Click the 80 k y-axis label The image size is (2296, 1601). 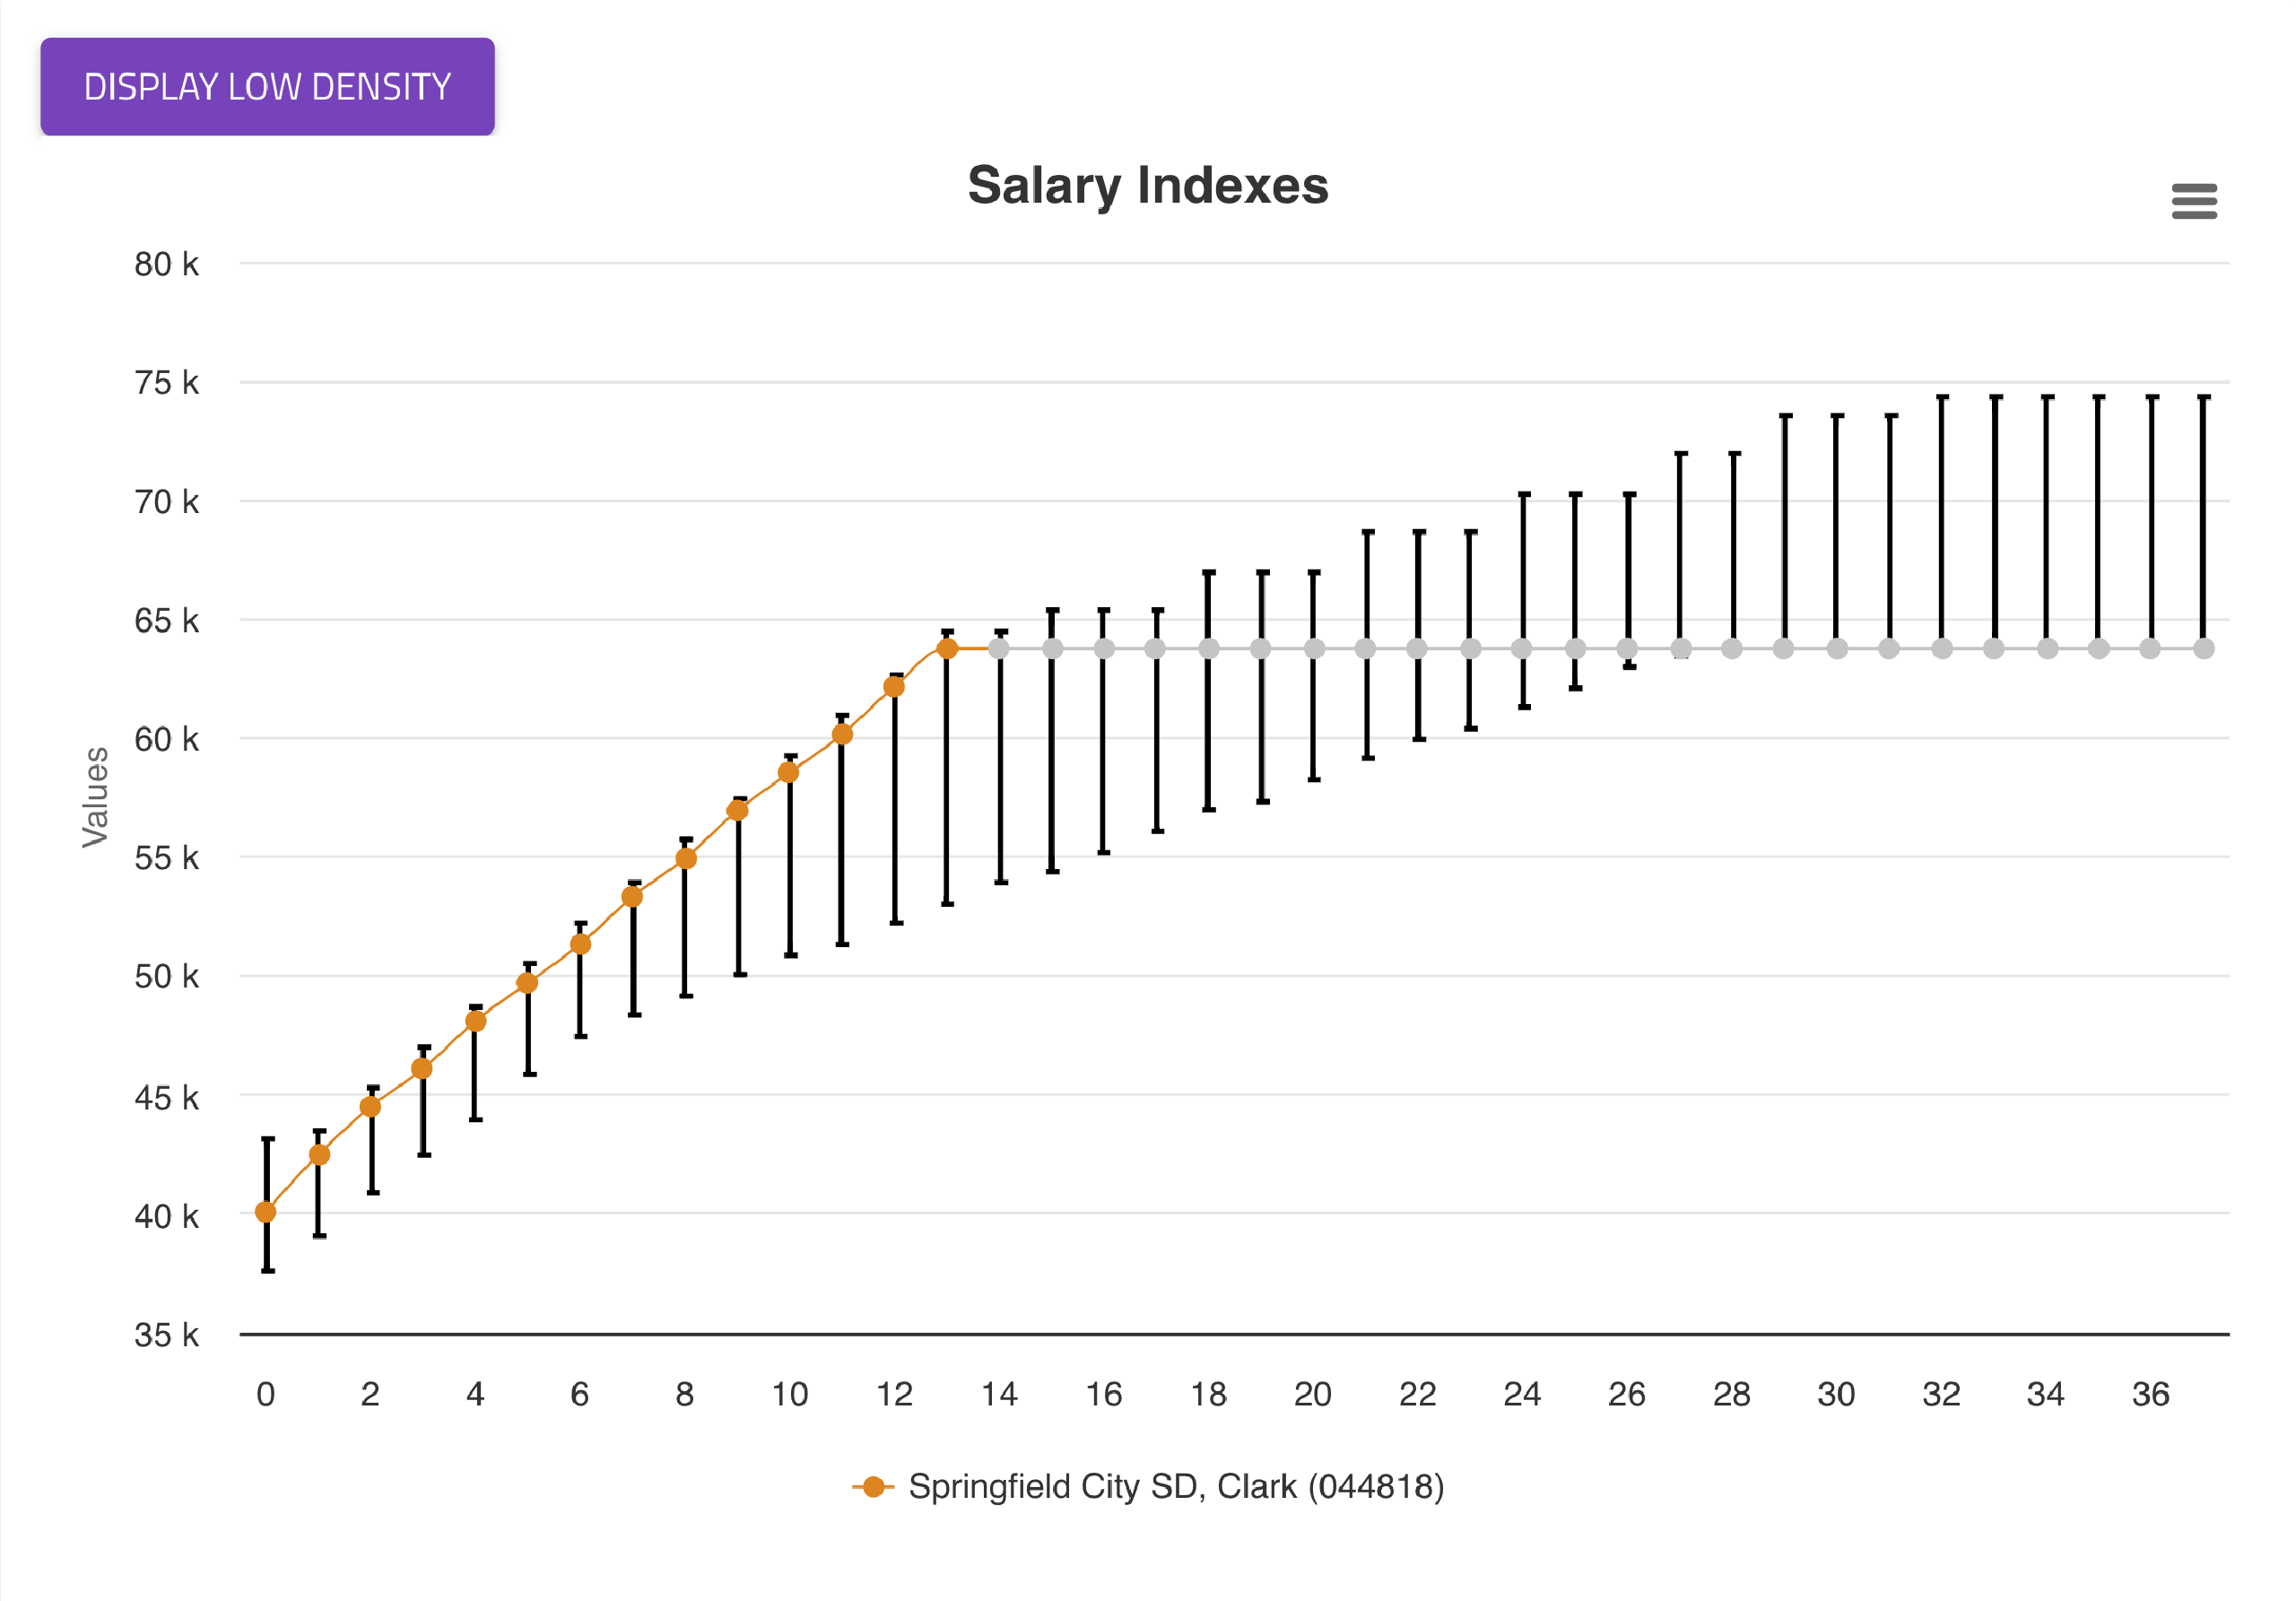click(166, 265)
